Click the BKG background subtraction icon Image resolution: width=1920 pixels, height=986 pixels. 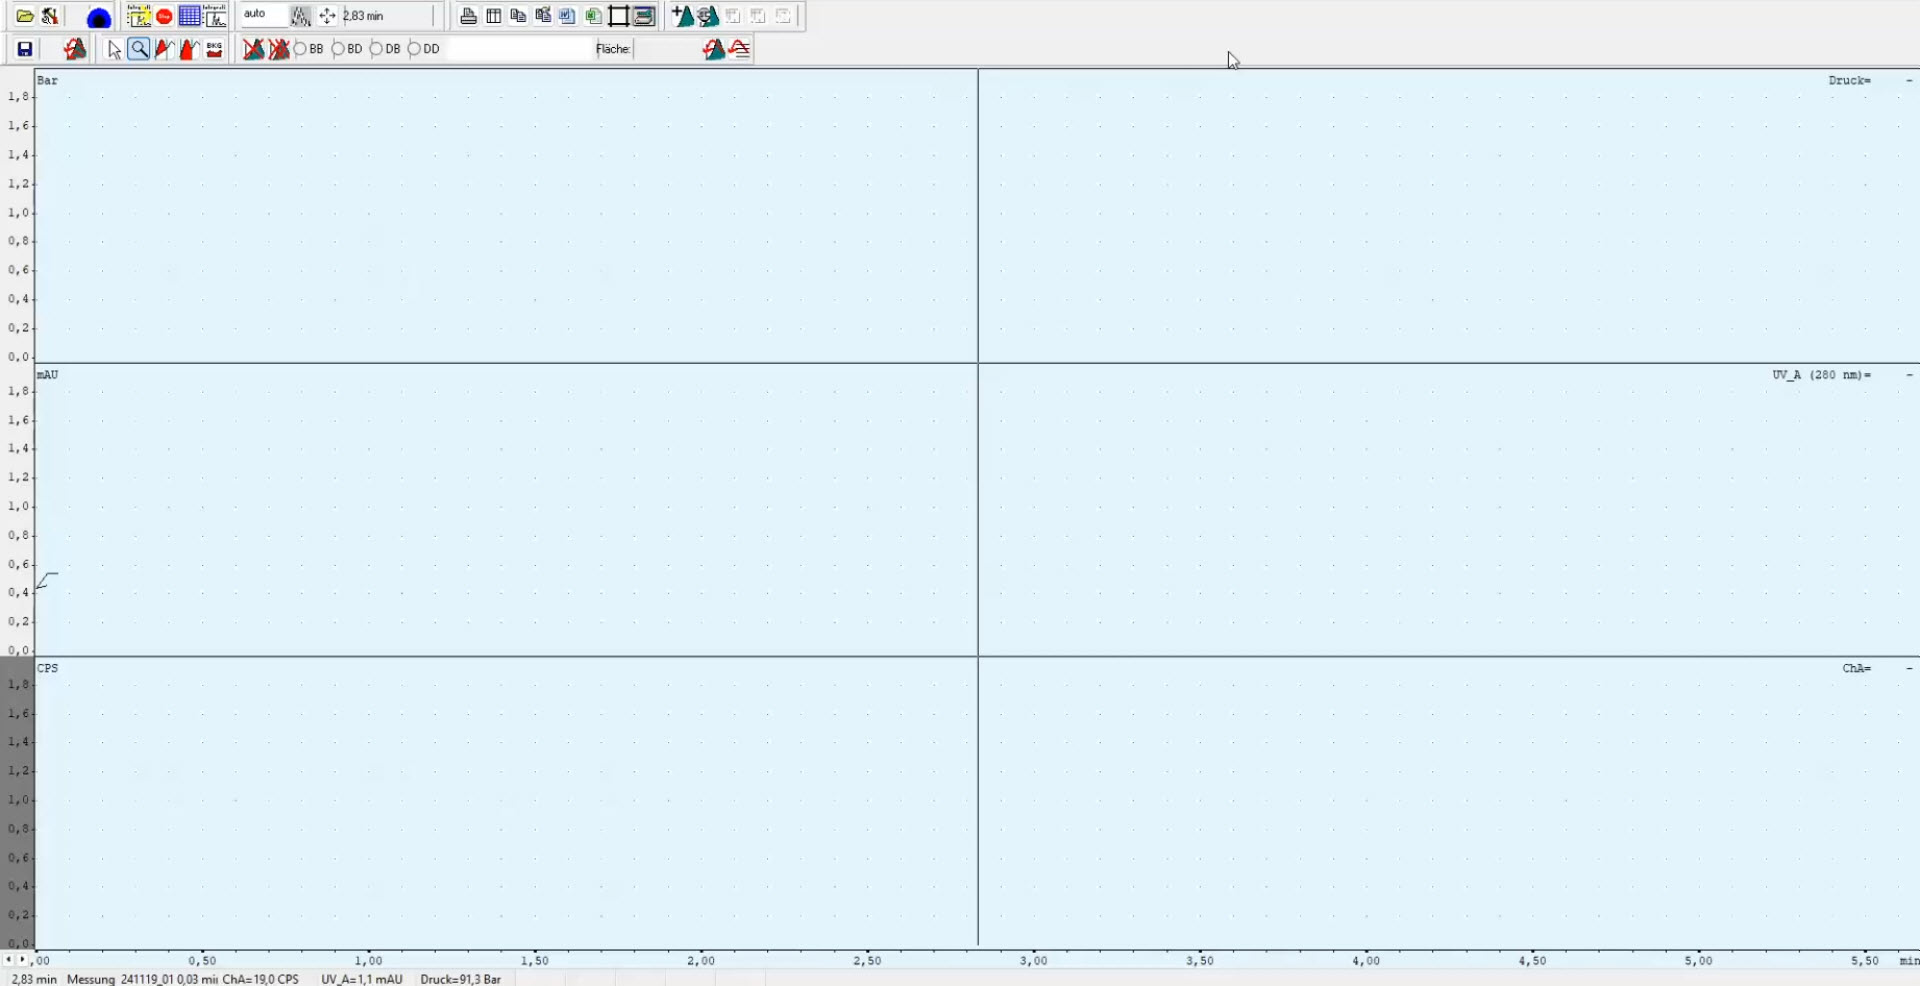[214, 49]
